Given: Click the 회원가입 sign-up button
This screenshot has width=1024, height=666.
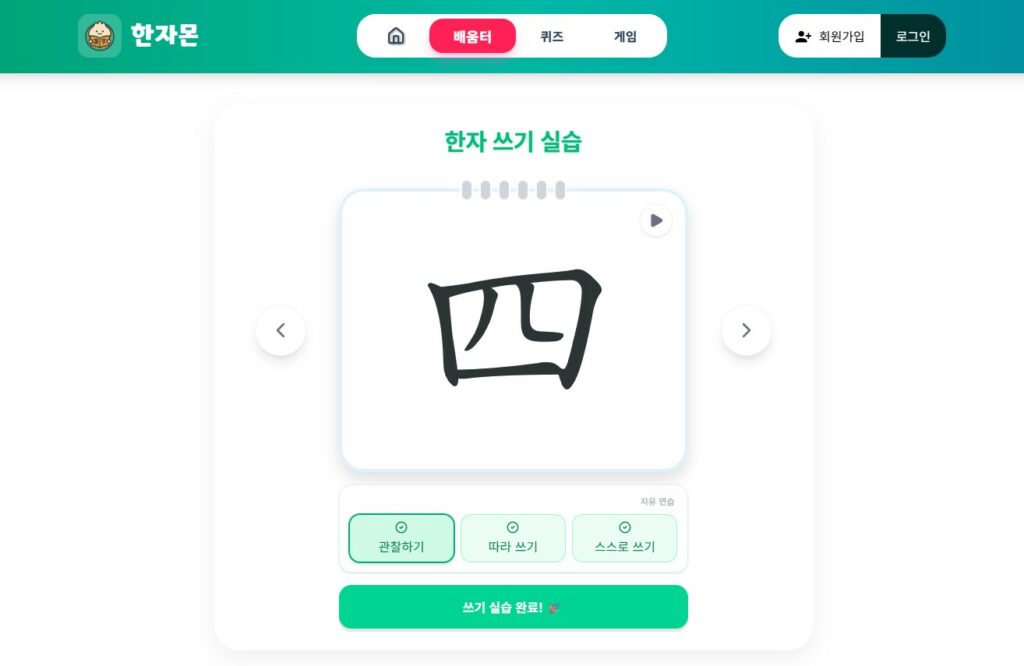Looking at the screenshot, I should [x=829, y=36].
